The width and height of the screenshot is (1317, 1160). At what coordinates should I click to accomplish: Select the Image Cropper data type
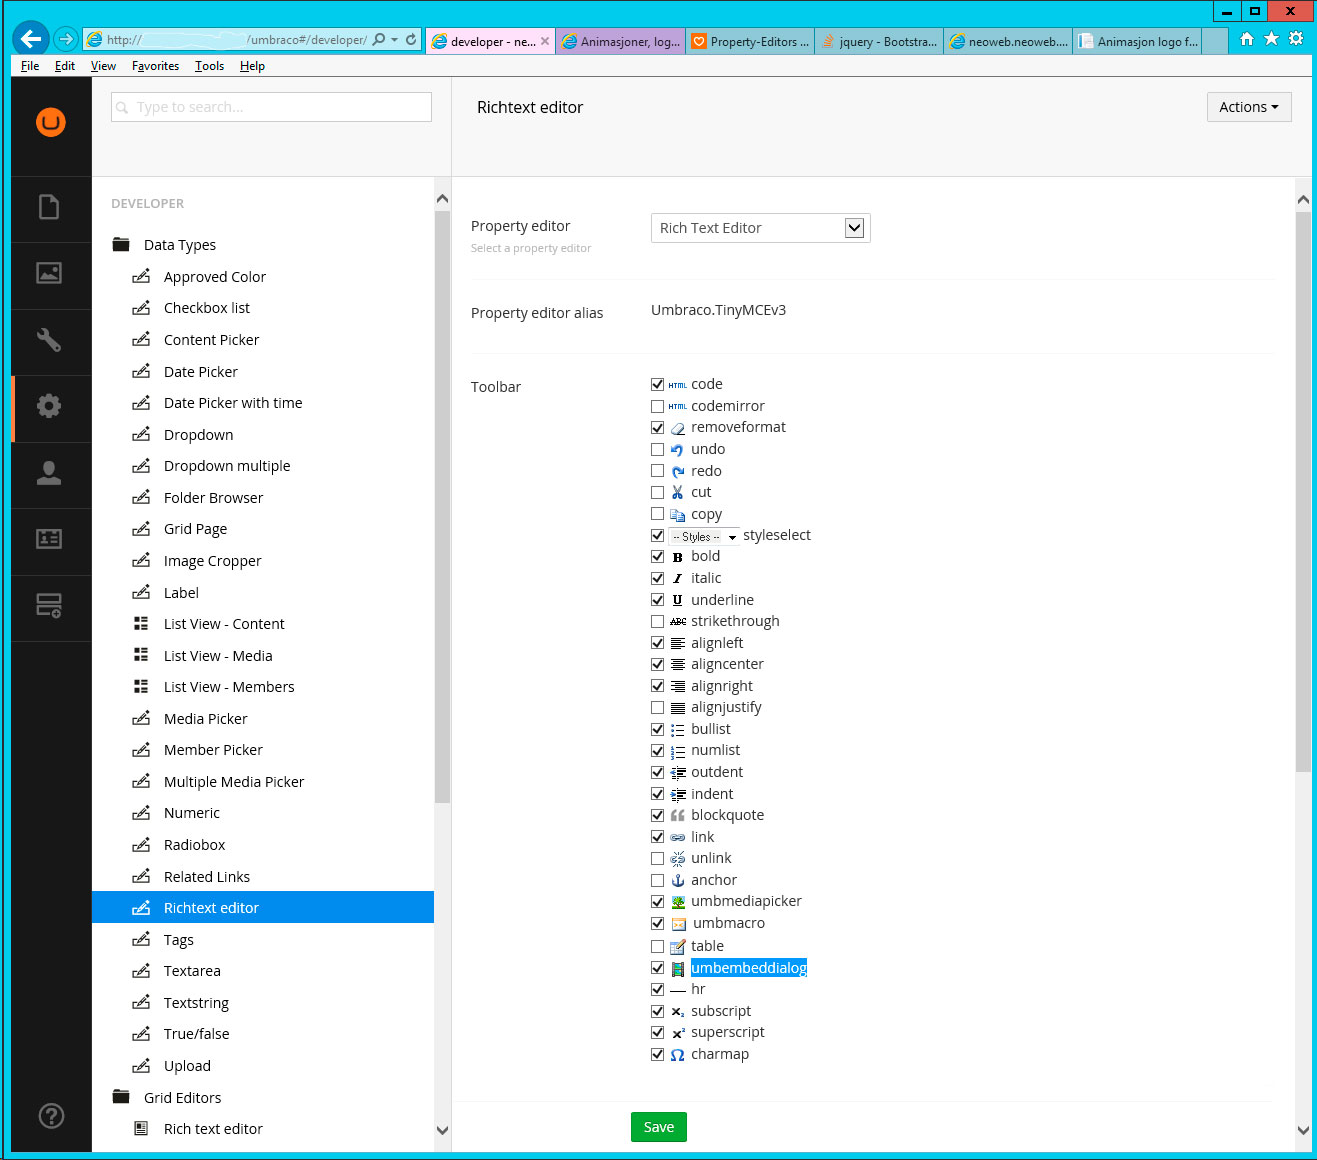click(212, 561)
